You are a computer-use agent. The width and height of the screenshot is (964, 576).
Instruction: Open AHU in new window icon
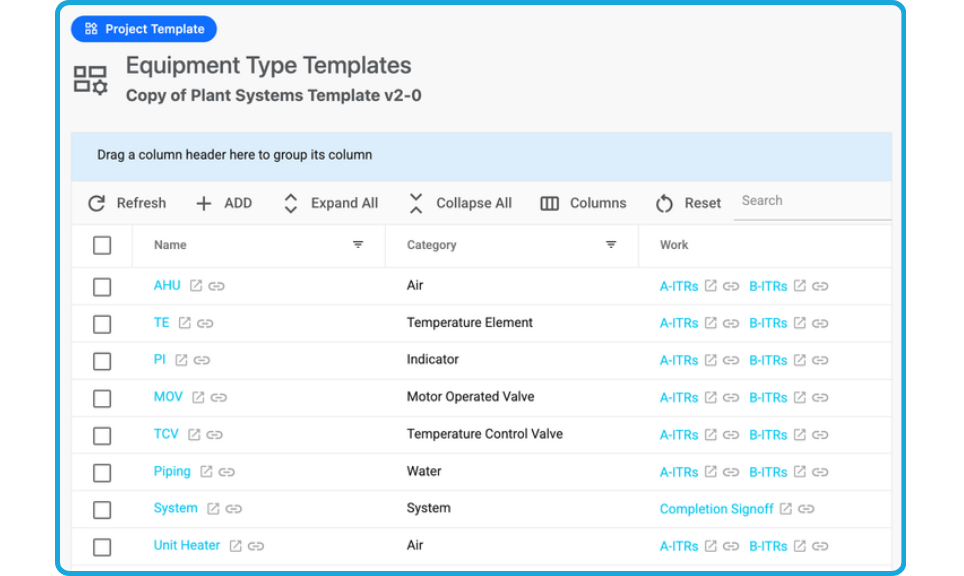point(196,286)
